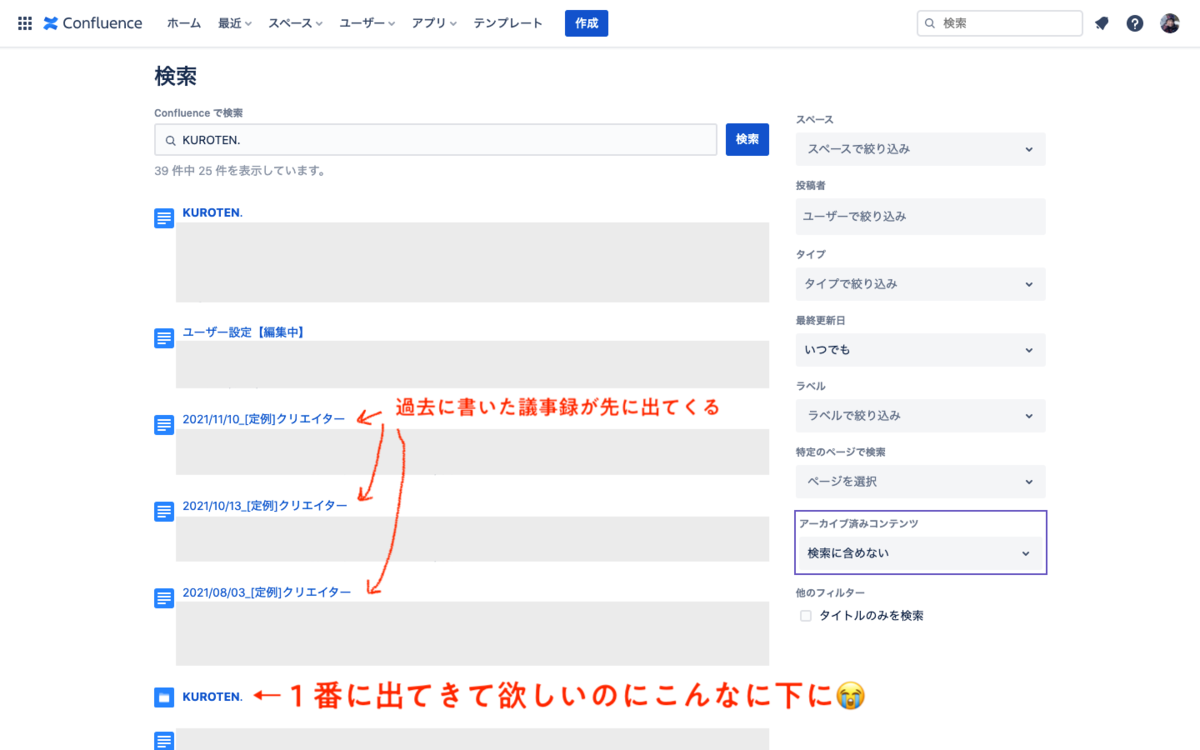Open the いつでも last-updated dropdown
This screenshot has height=750, width=1200.
coord(920,350)
